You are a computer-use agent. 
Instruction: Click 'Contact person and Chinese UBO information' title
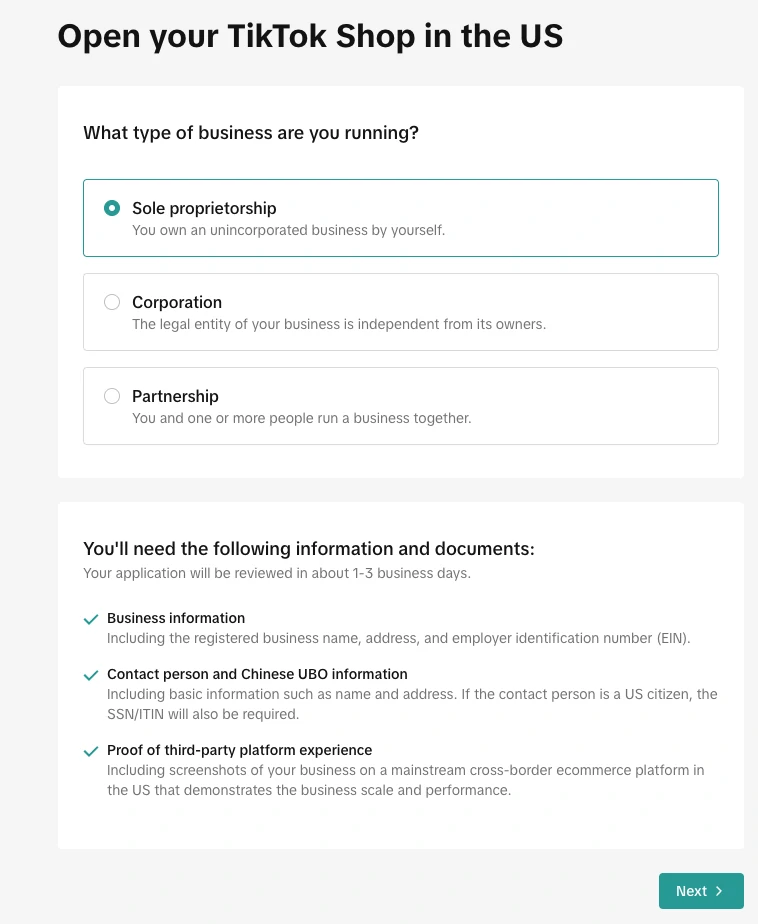point(257,674)
